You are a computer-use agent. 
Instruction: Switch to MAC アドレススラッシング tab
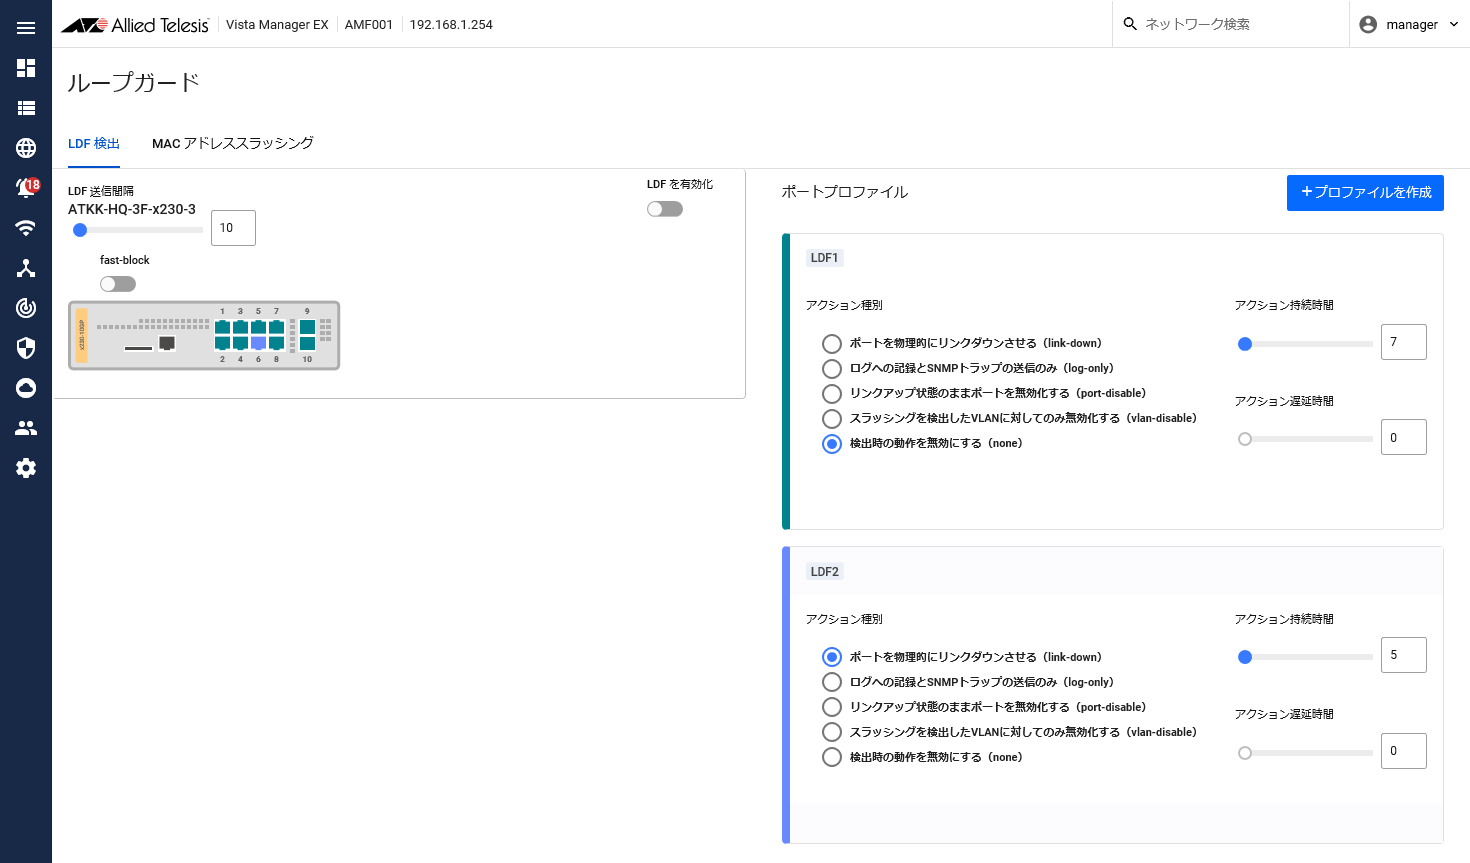coord(232,143)
